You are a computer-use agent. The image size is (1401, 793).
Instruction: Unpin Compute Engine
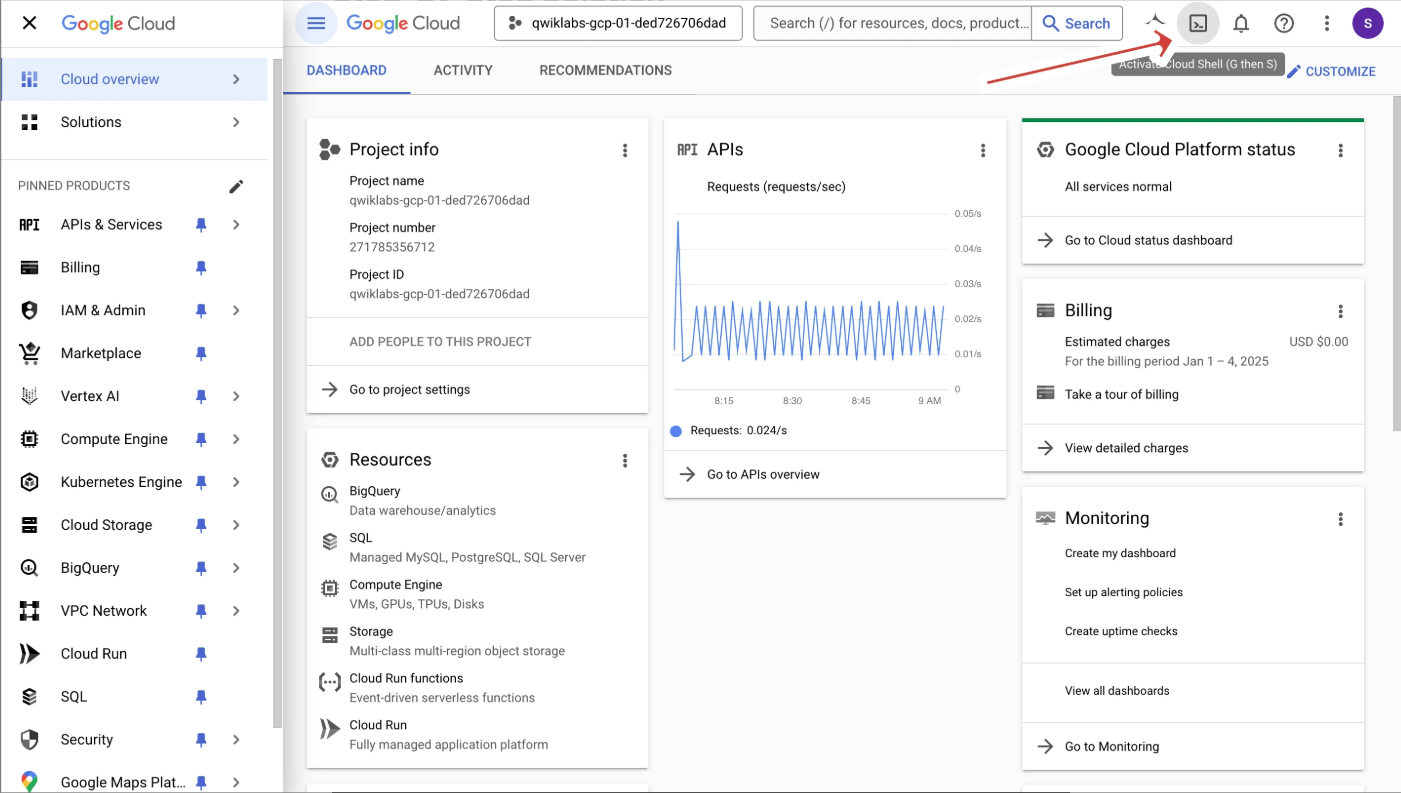201,440
